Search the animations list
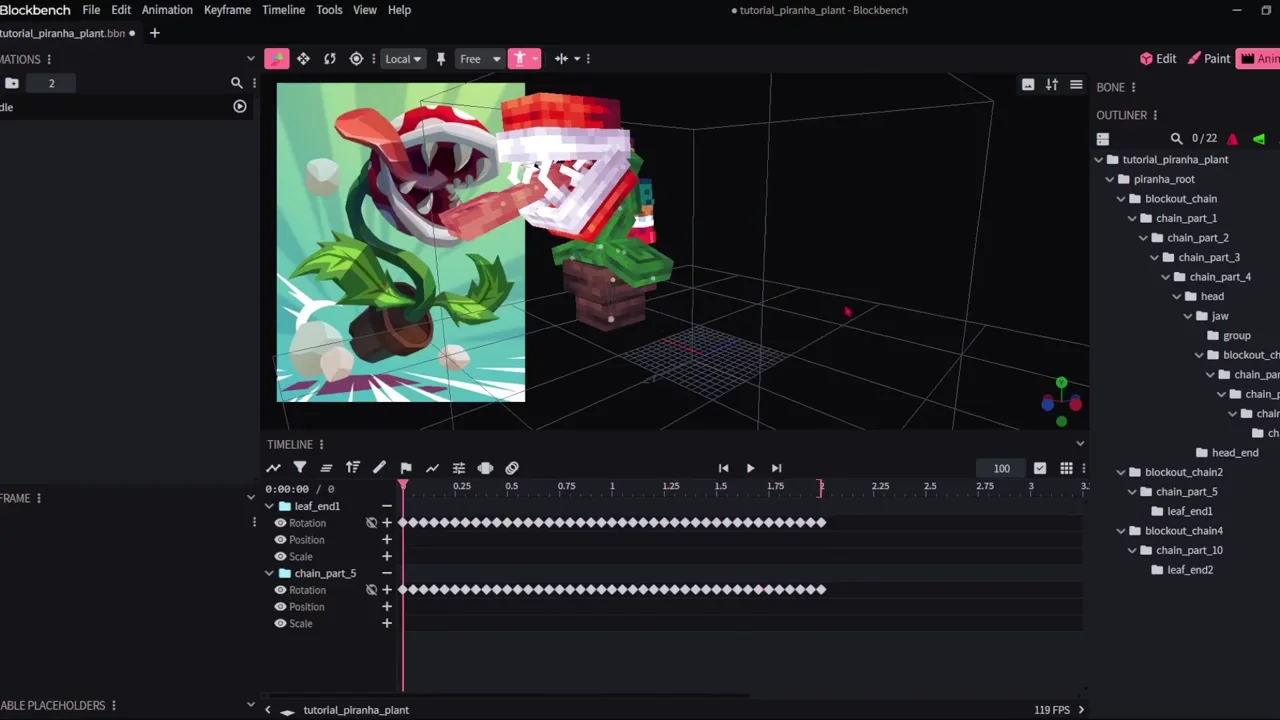Screen dimensions: 1280x720 pos(237,83)
